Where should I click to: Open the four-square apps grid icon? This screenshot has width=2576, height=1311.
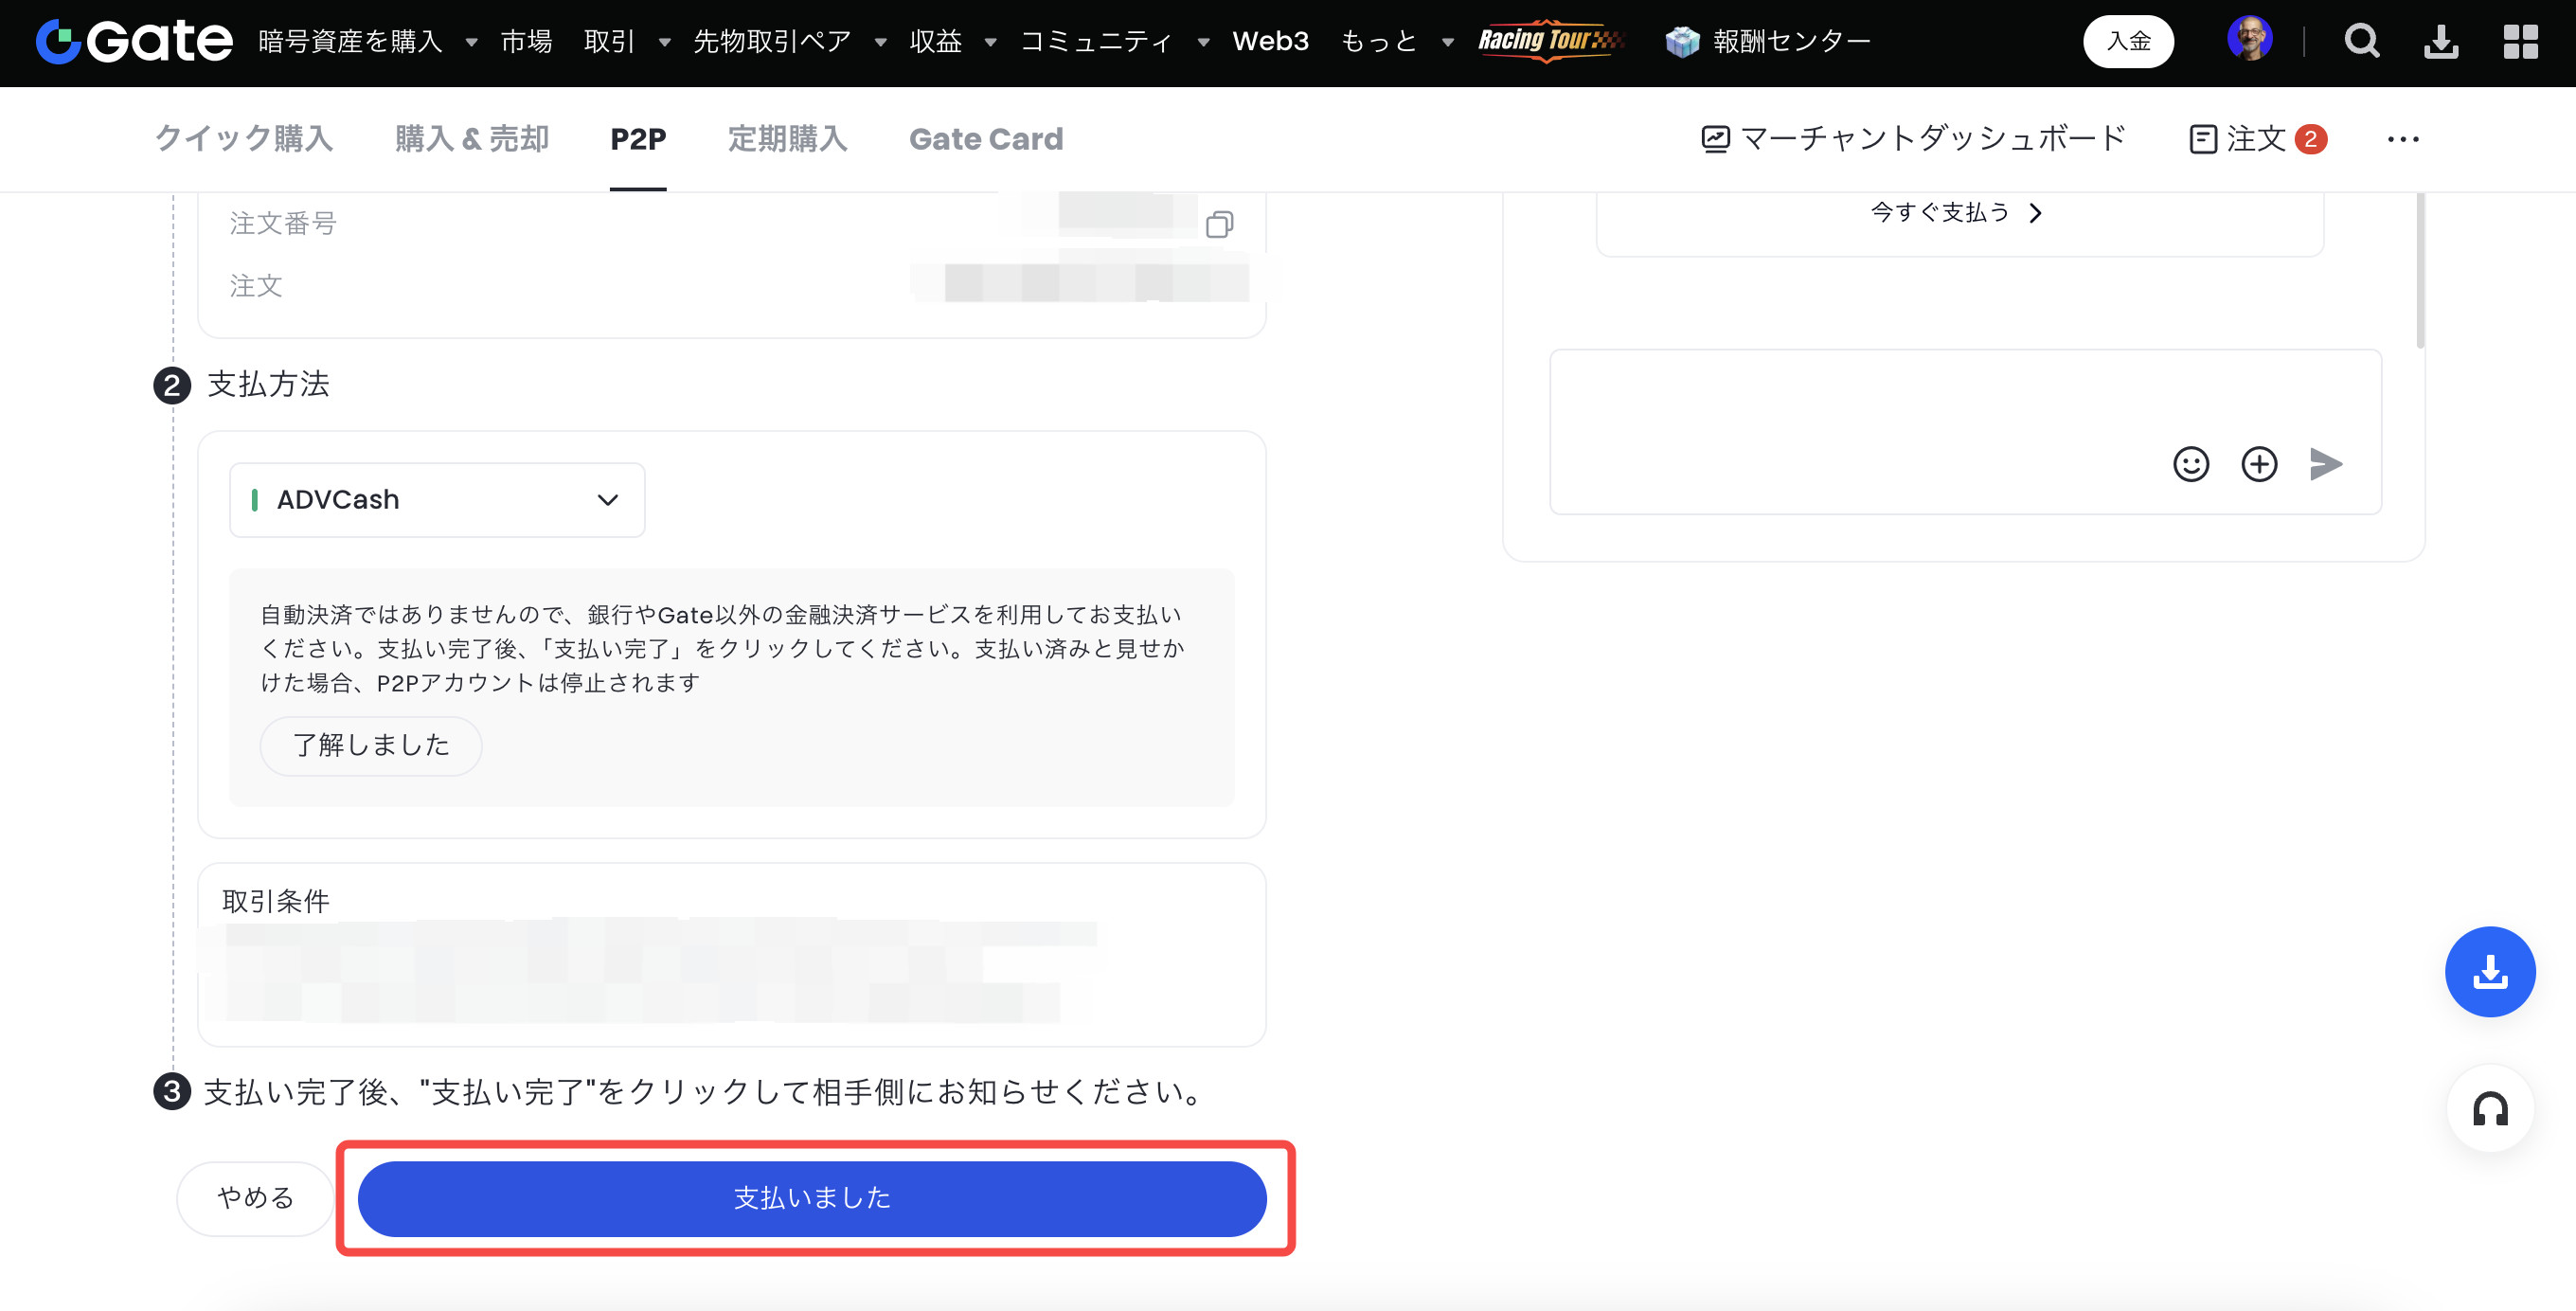pos(2520,41)
